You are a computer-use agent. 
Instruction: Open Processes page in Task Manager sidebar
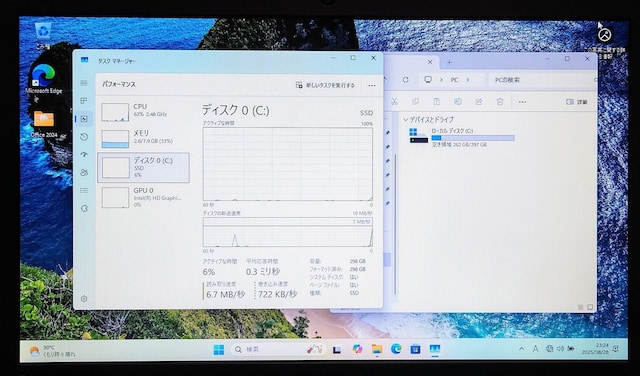(x=84, y=100)
